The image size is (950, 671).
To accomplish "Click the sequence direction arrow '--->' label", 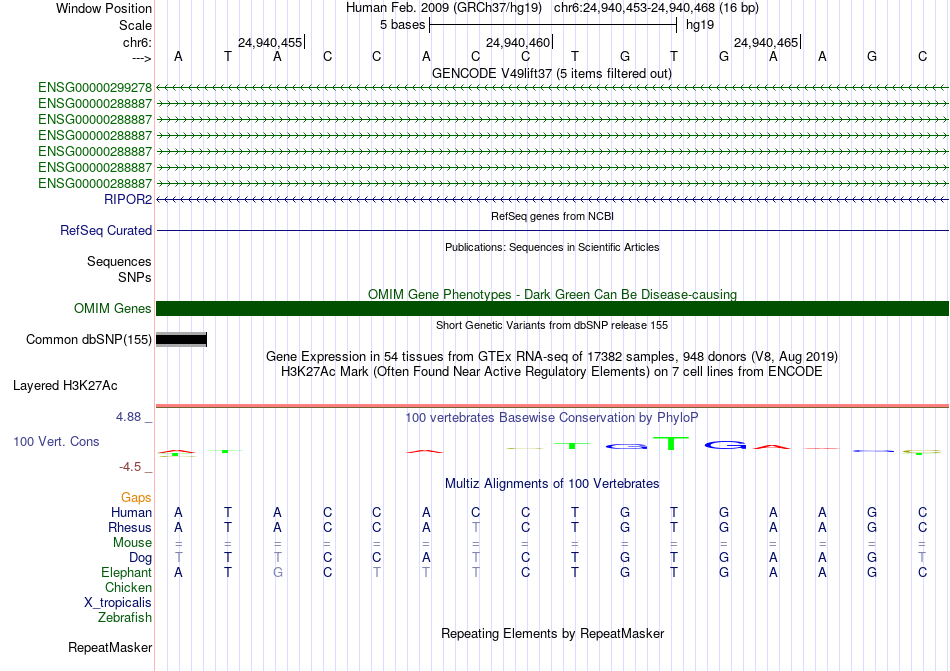I will point(141,59).
